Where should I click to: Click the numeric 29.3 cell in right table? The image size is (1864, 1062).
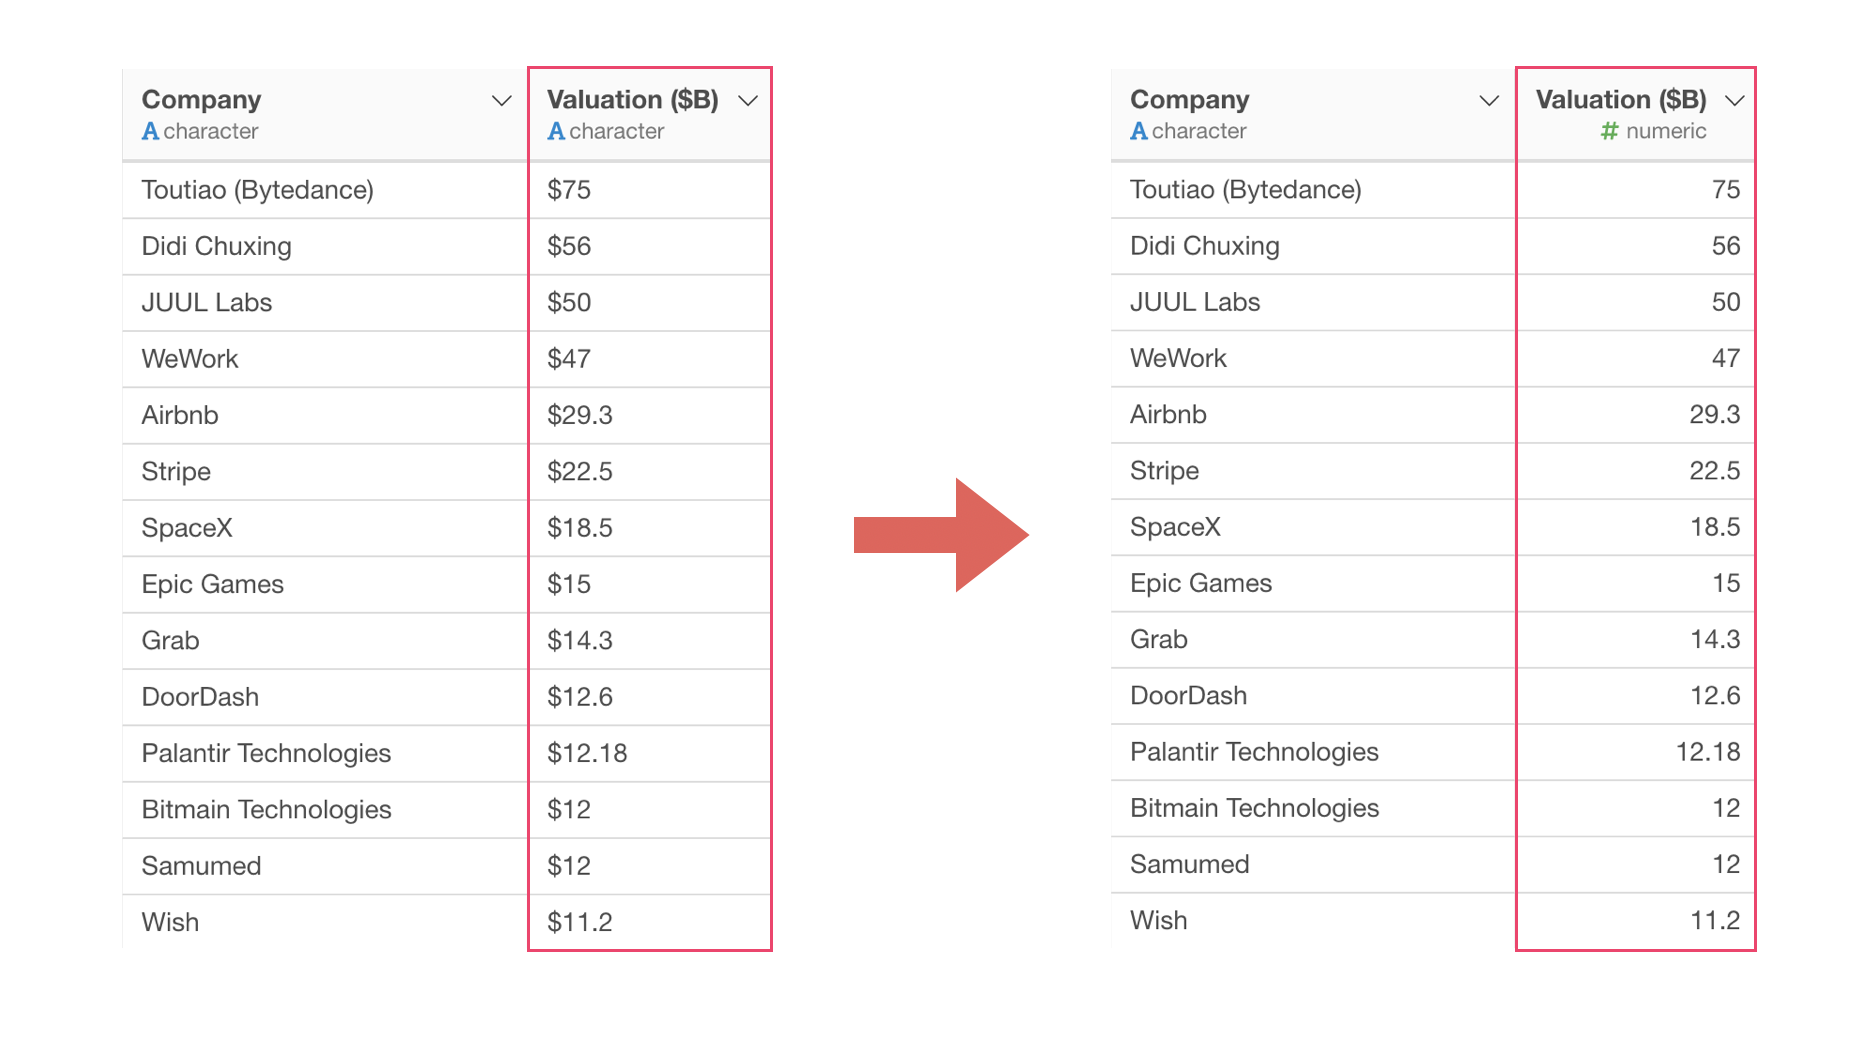pos(1635,414)
